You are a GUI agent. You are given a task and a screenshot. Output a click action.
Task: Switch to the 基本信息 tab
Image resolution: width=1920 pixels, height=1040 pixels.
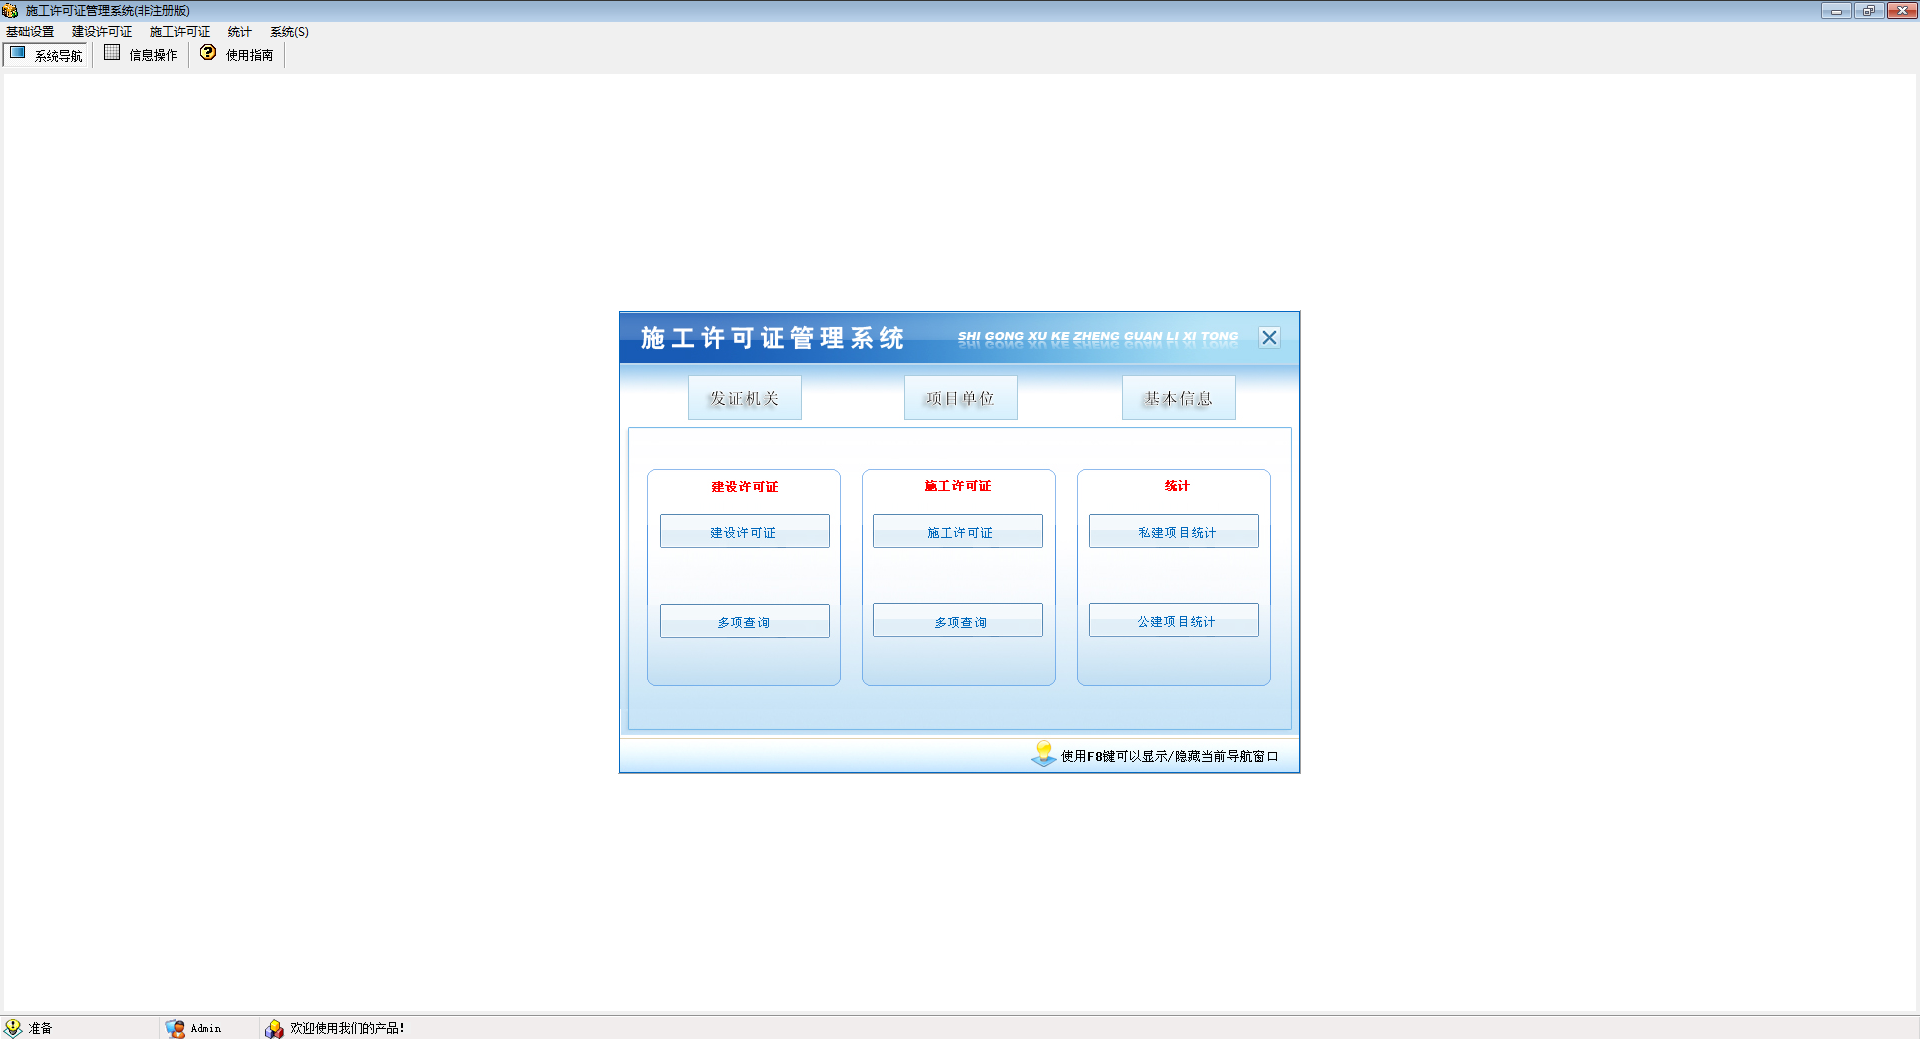click(x=1179, y=398)
